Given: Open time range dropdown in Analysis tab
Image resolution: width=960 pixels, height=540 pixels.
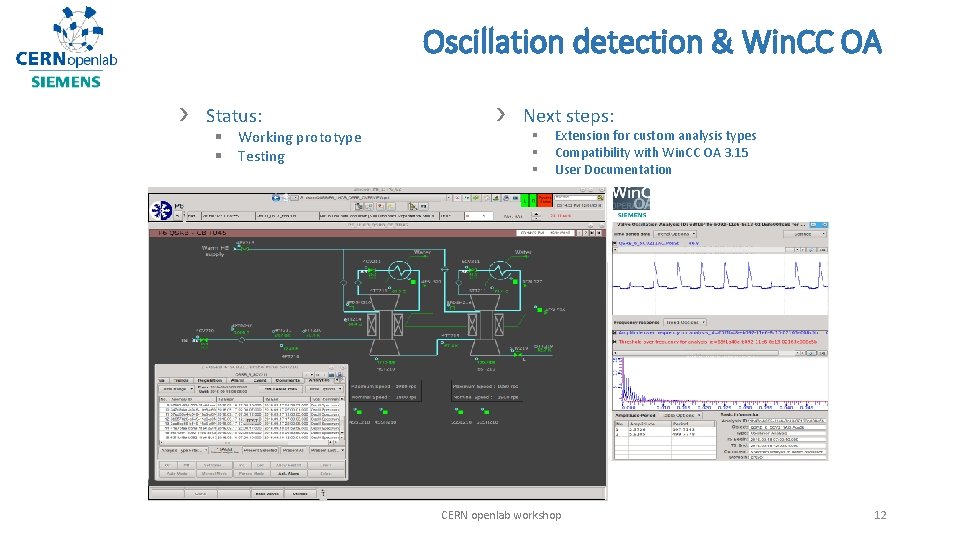Looking at the screenshot, I should pos(176,389).
